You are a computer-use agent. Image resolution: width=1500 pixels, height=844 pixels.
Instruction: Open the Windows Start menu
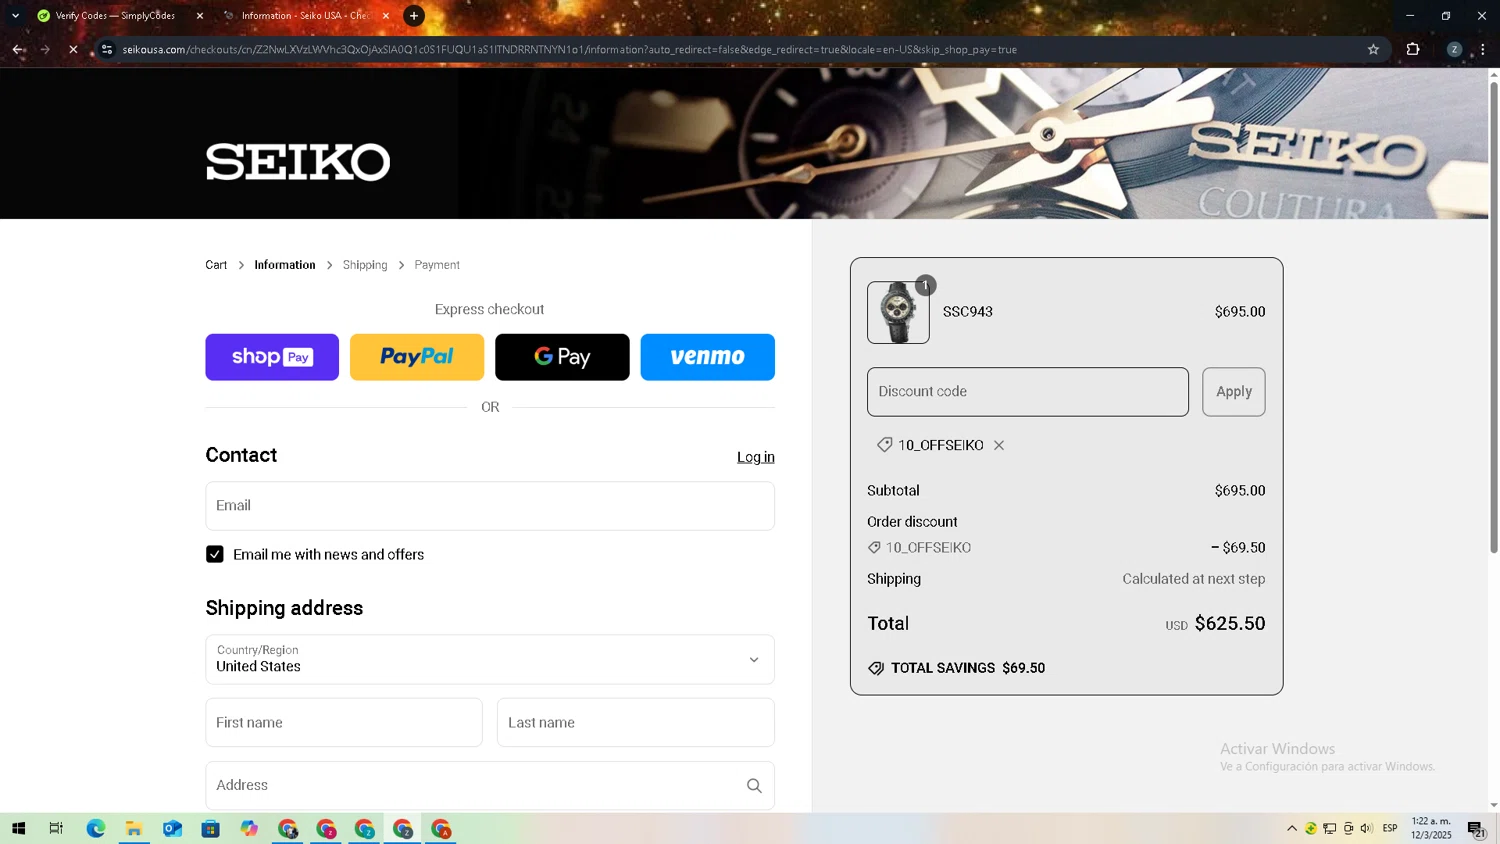click(x=18, y=829)
